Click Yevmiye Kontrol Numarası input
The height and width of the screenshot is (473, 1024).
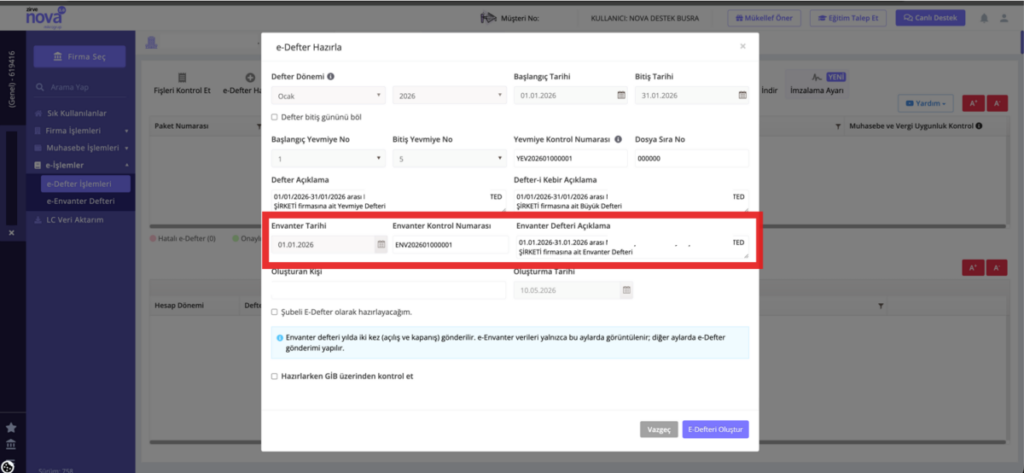point(570,158)
